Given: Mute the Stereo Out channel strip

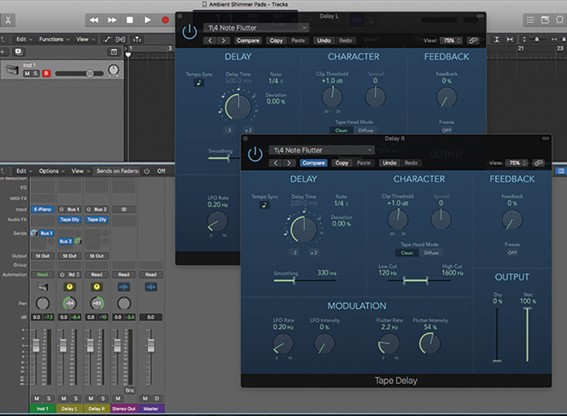Looking at the screenshot, I should pyautogui.click(x=118, y=398).
